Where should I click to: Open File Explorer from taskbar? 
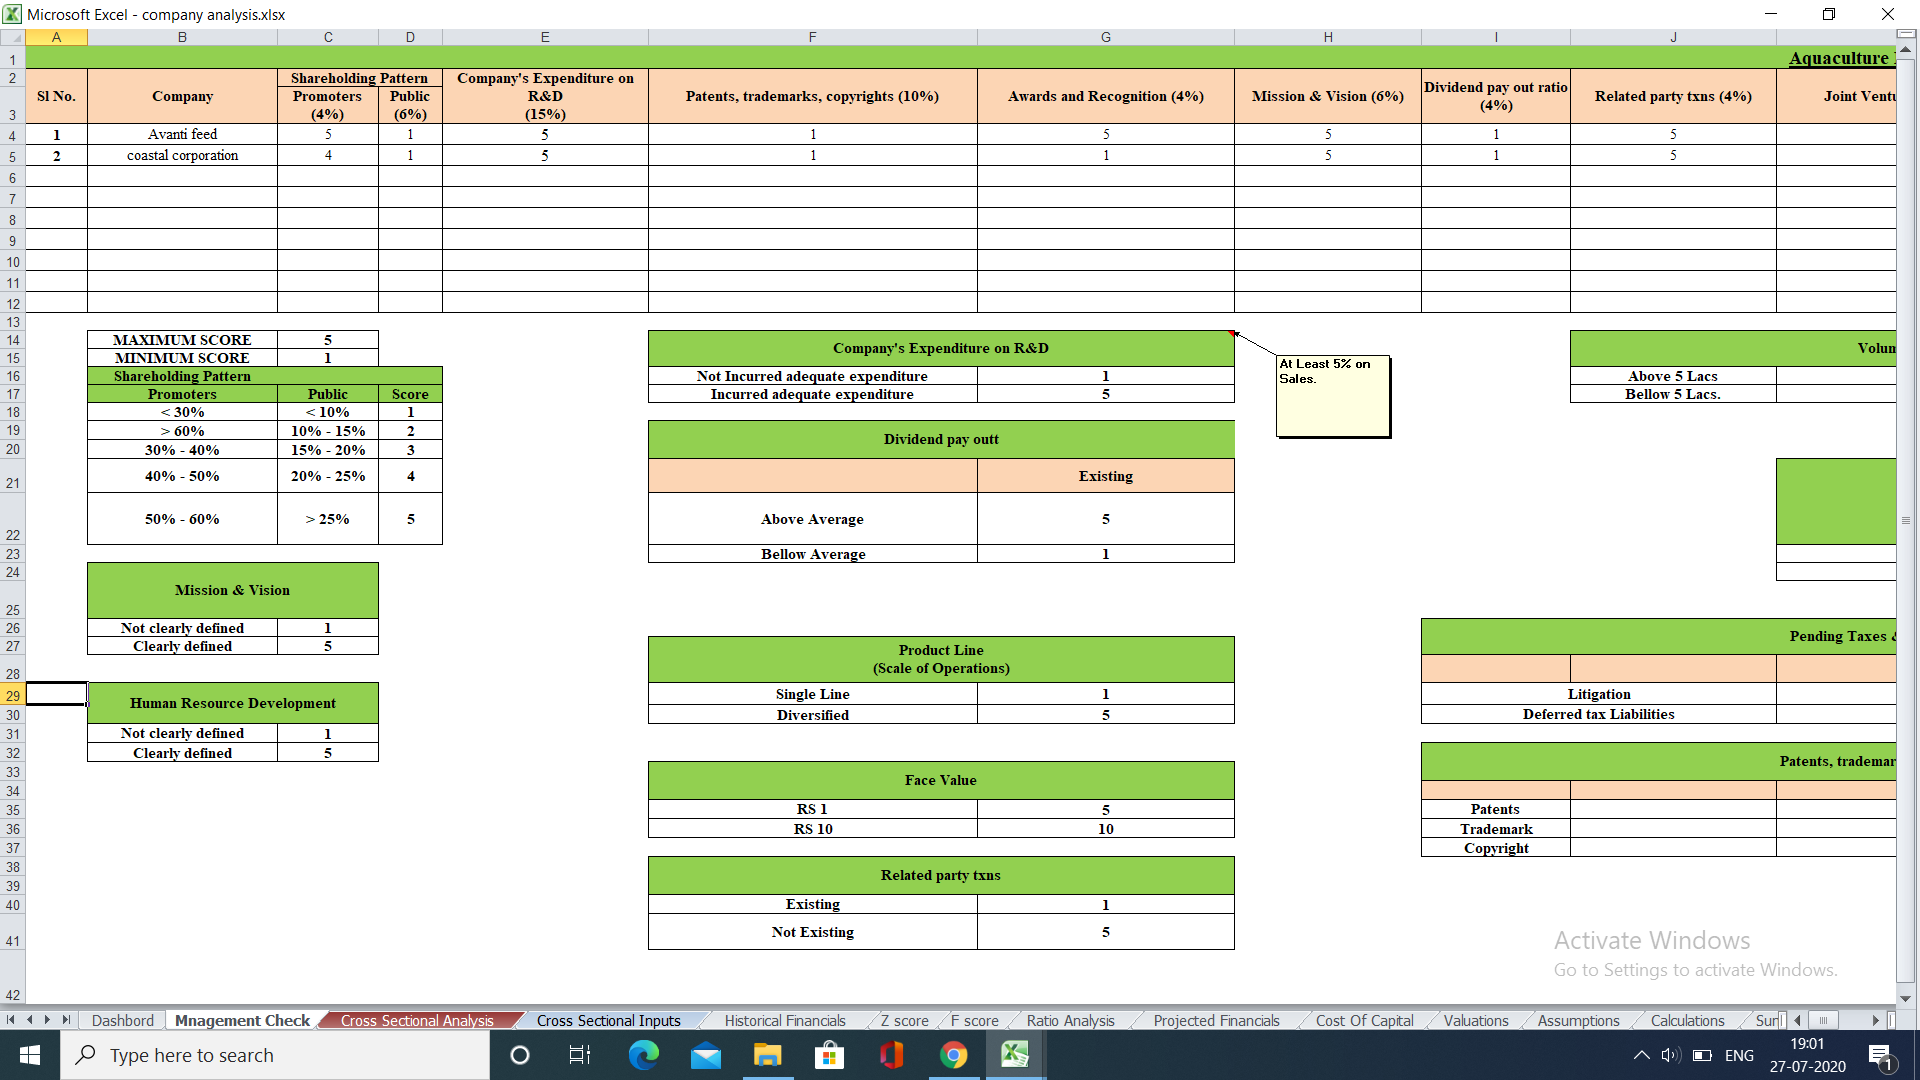point(767,1055)
